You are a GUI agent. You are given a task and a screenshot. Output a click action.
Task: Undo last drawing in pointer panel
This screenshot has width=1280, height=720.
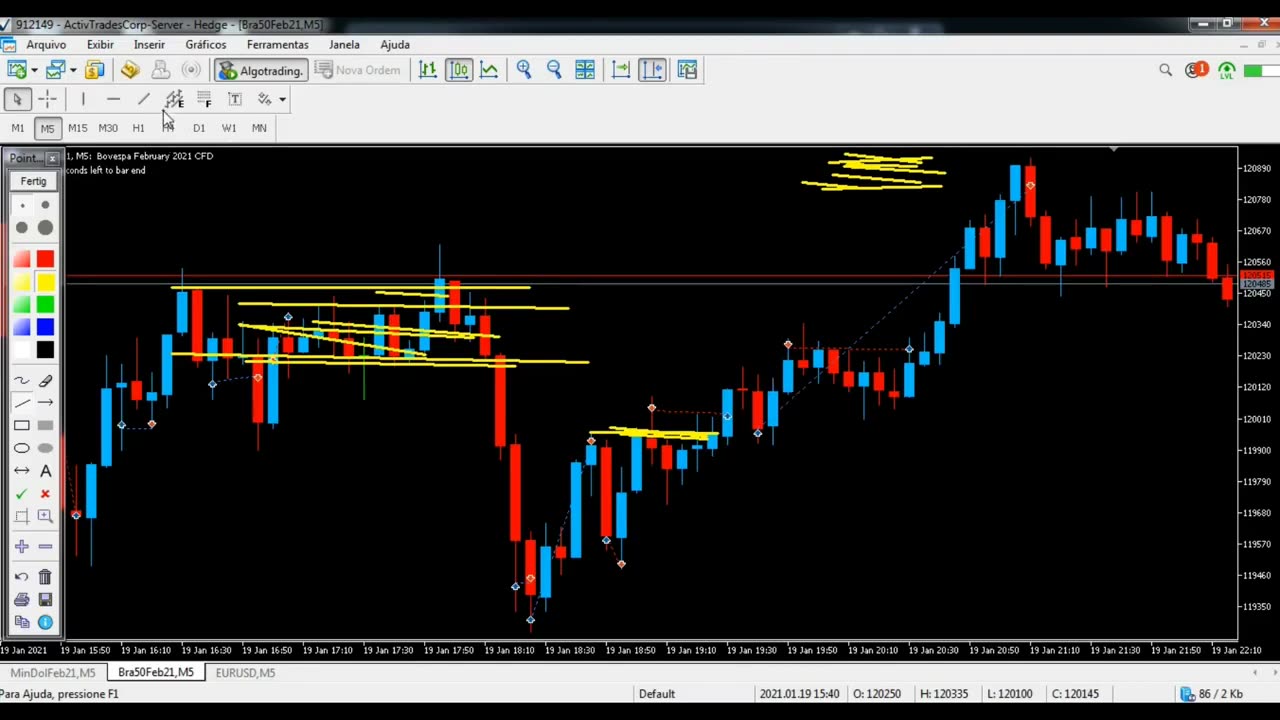[22, 577]
